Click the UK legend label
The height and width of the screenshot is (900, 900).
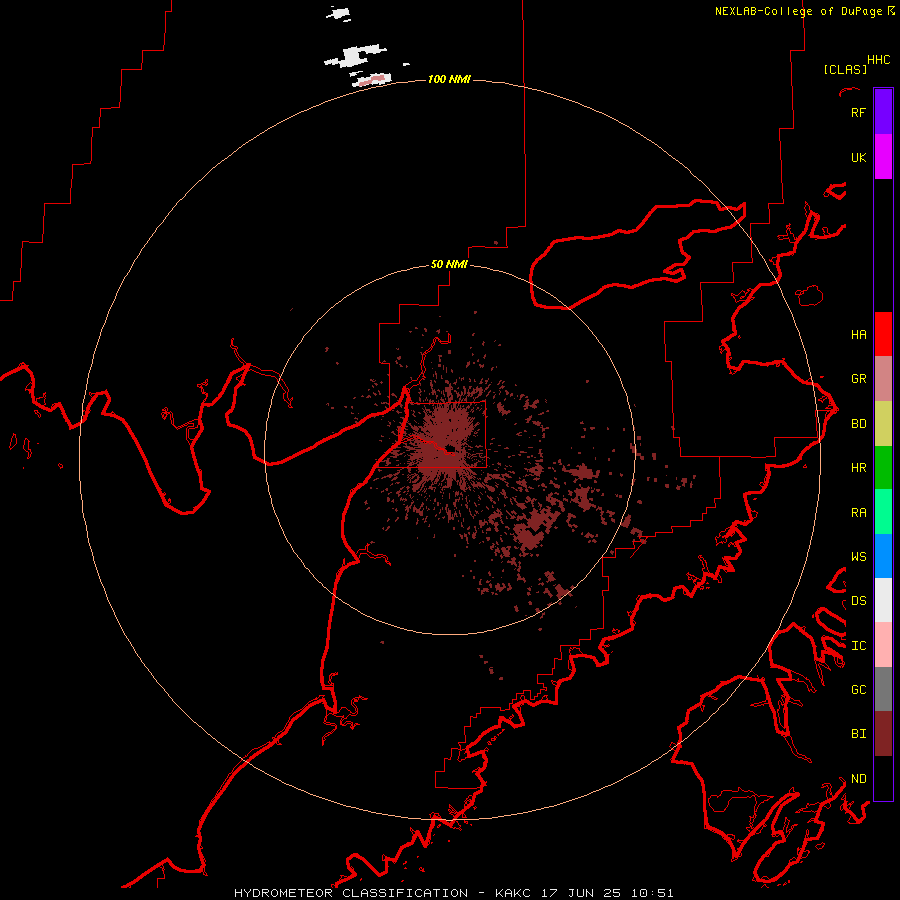point(858,157)
